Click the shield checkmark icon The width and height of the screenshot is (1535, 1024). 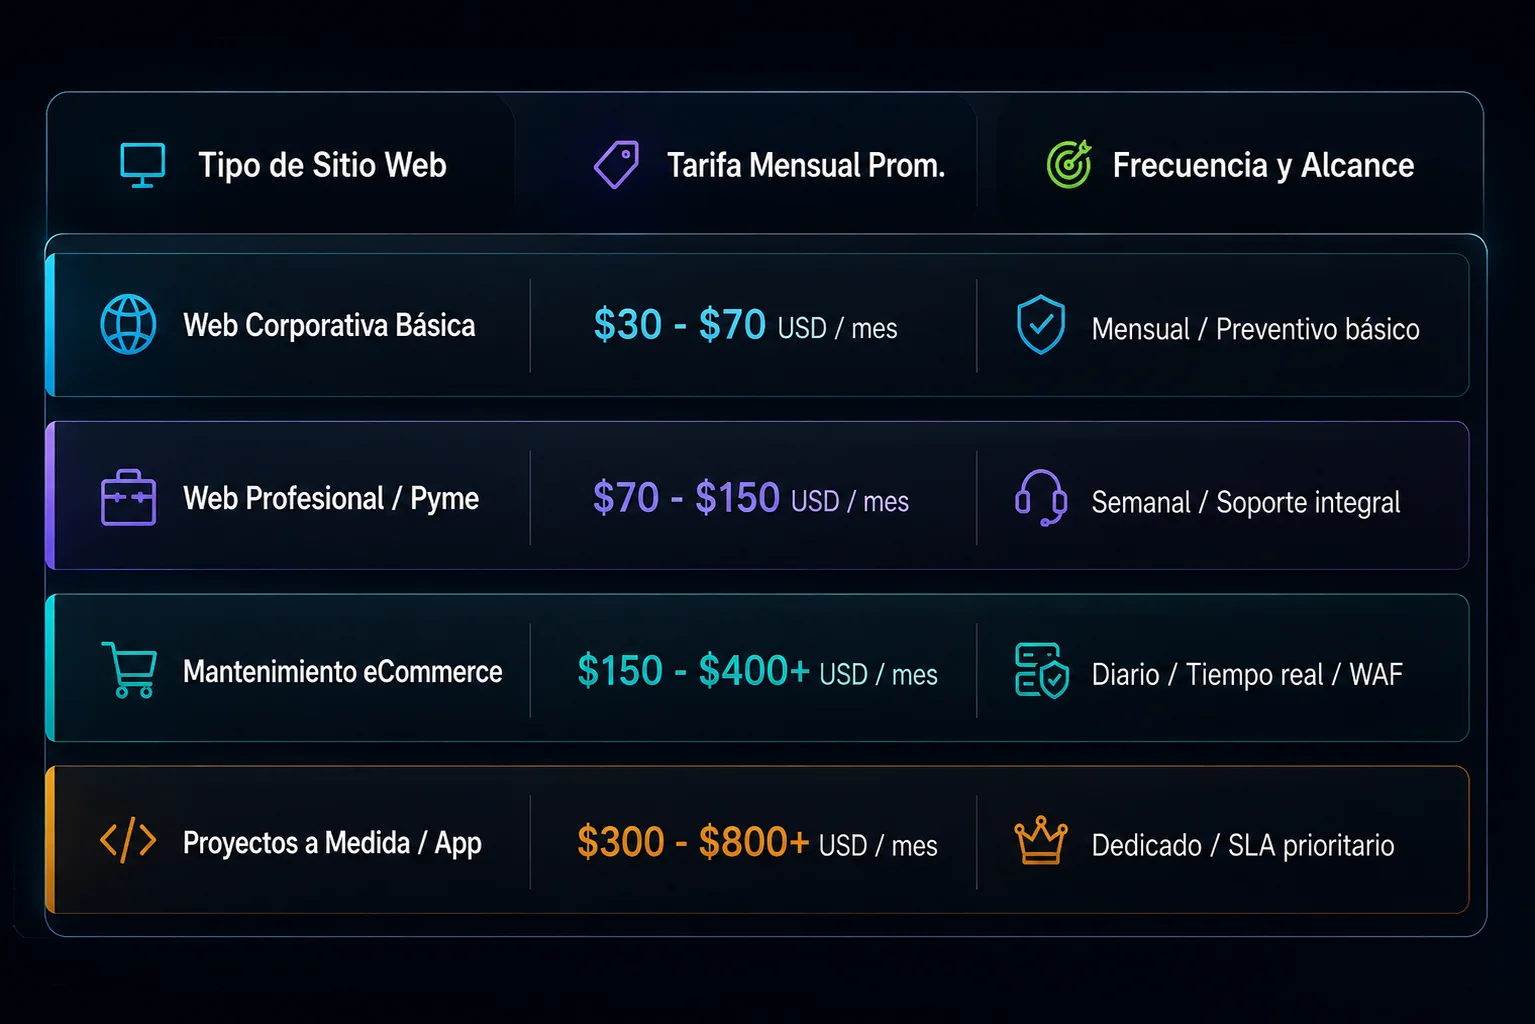pyautogui.click(x=1041, y=325)
